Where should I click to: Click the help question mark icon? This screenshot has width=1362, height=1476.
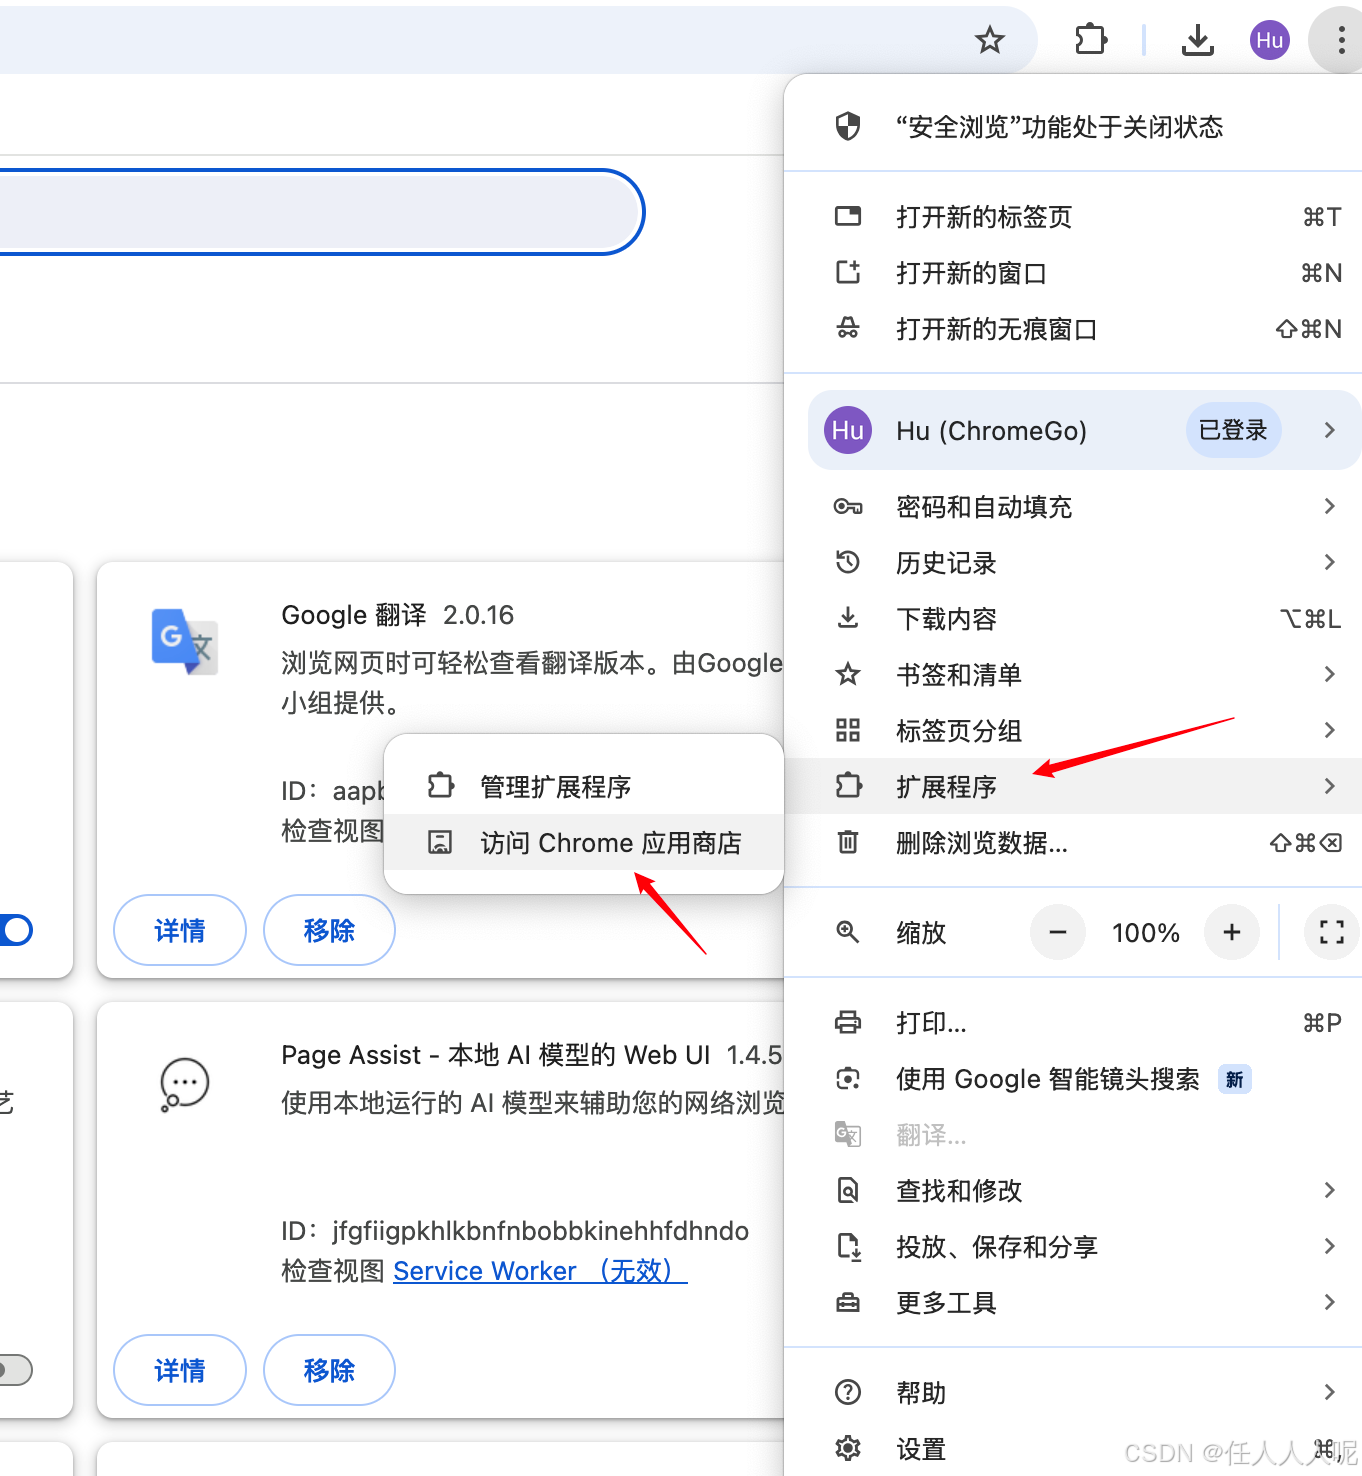coord(848,1392)
